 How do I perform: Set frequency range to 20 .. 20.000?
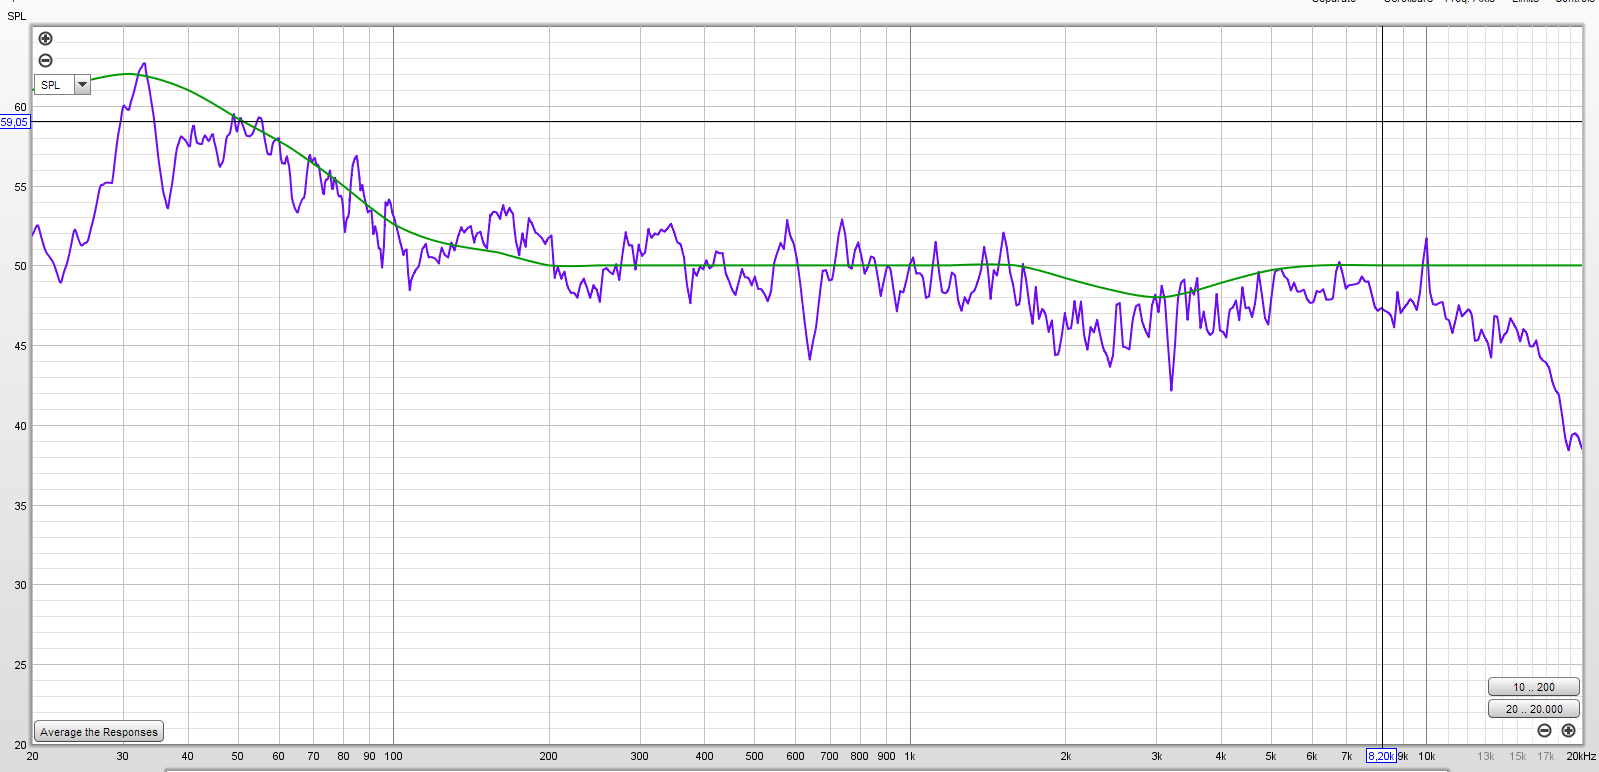pos(1533,709)
